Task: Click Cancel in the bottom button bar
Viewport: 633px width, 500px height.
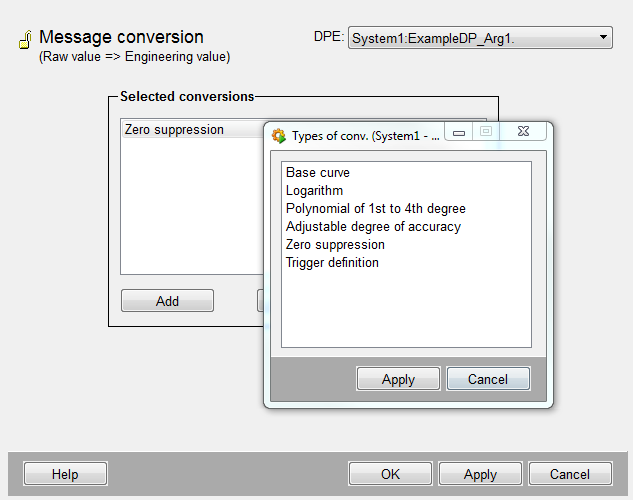Action: pos(570,474)
